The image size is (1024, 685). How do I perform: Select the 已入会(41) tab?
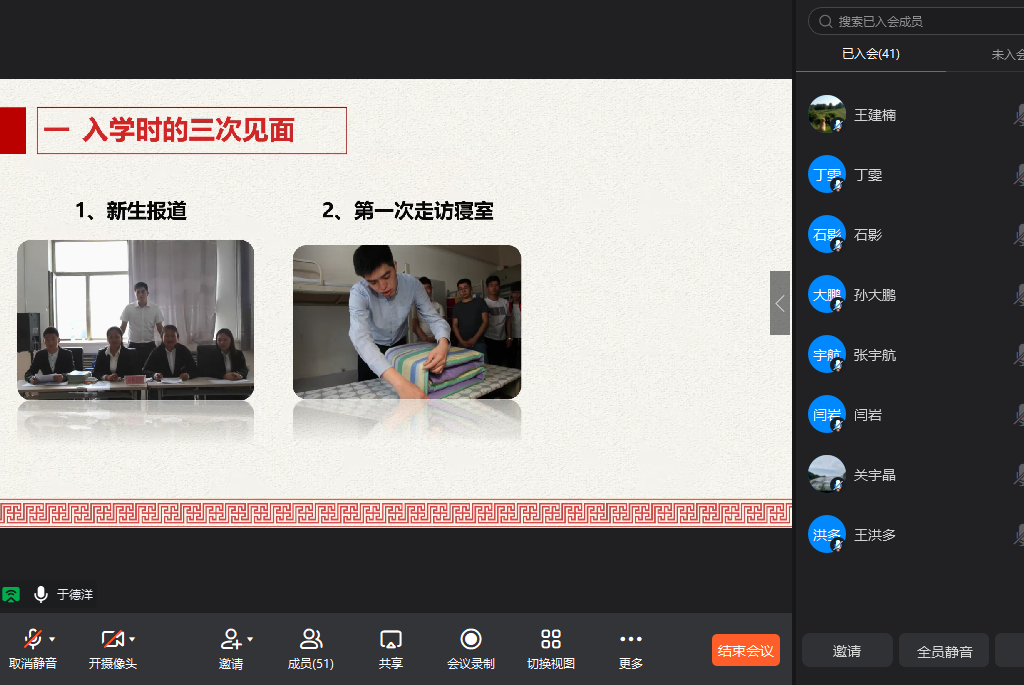coord(870,54)
